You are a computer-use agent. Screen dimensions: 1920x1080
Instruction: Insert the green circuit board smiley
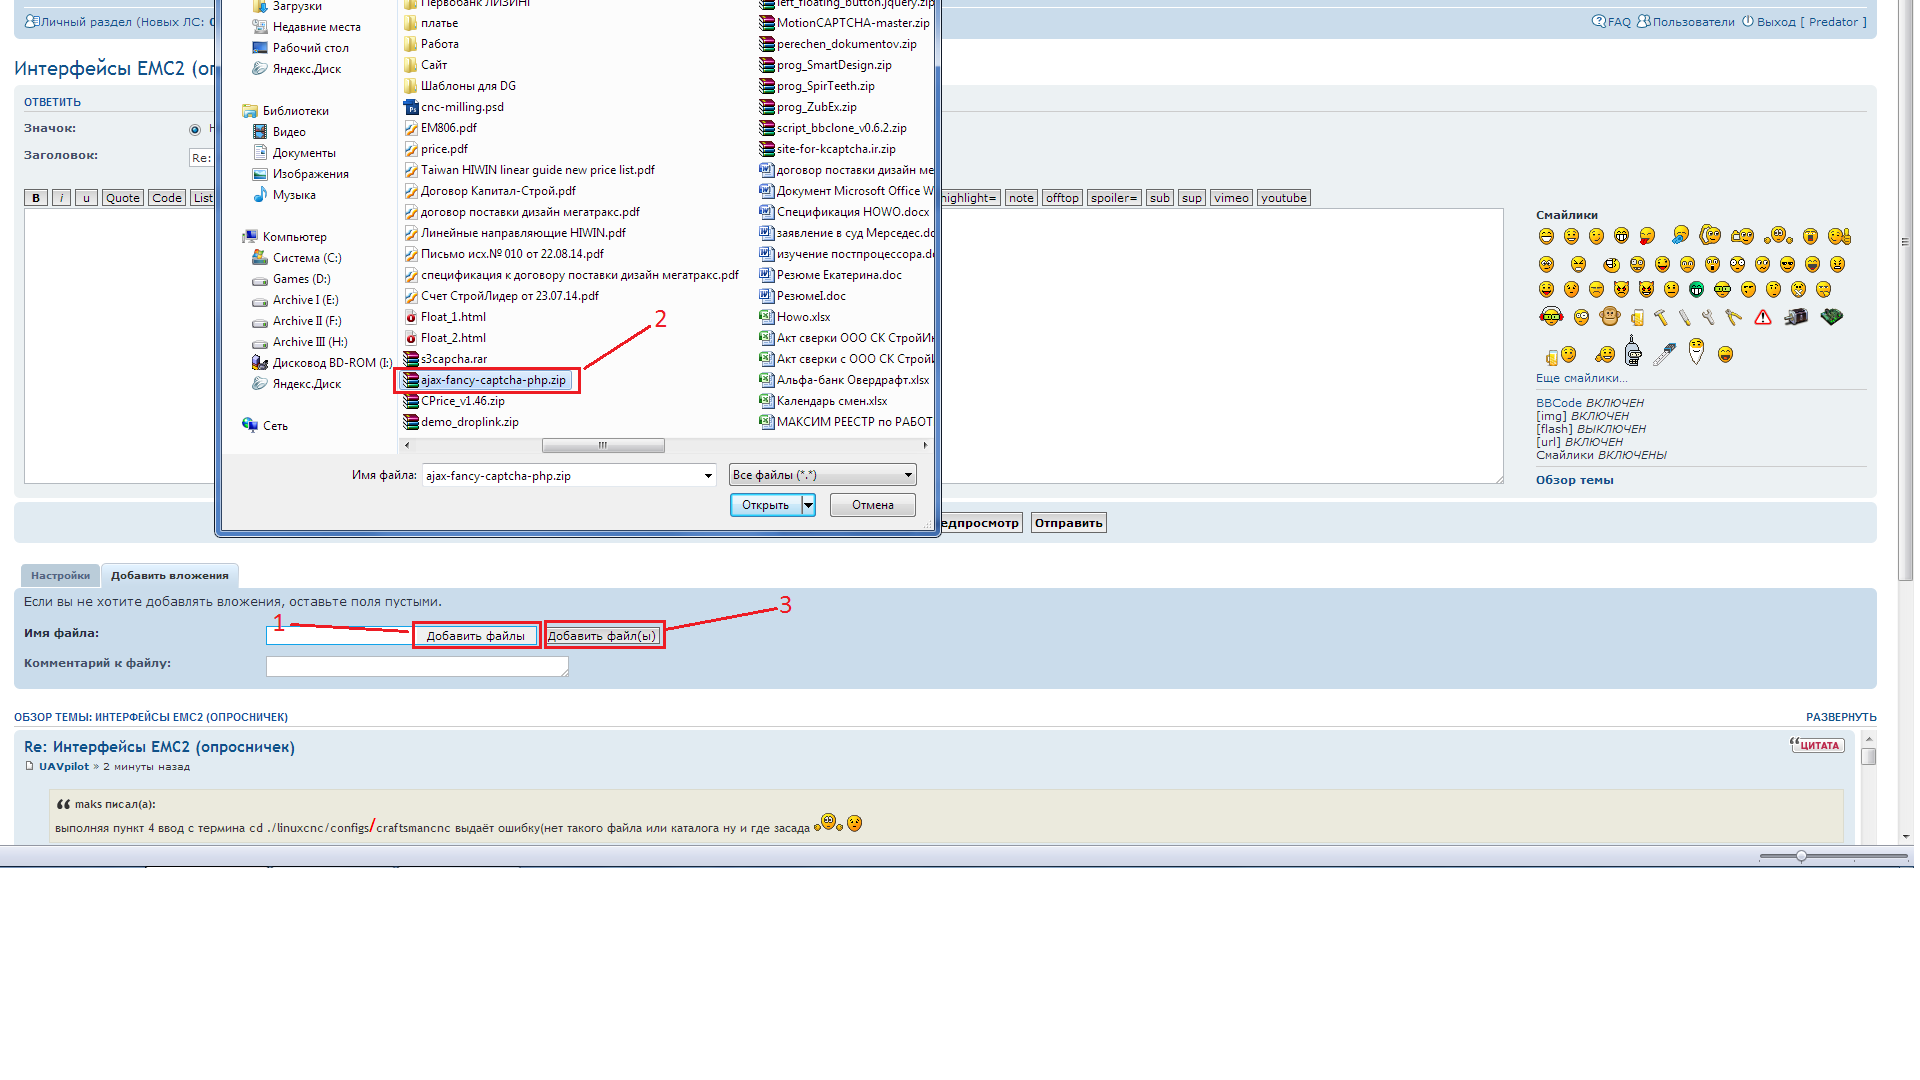point(1831,317)
